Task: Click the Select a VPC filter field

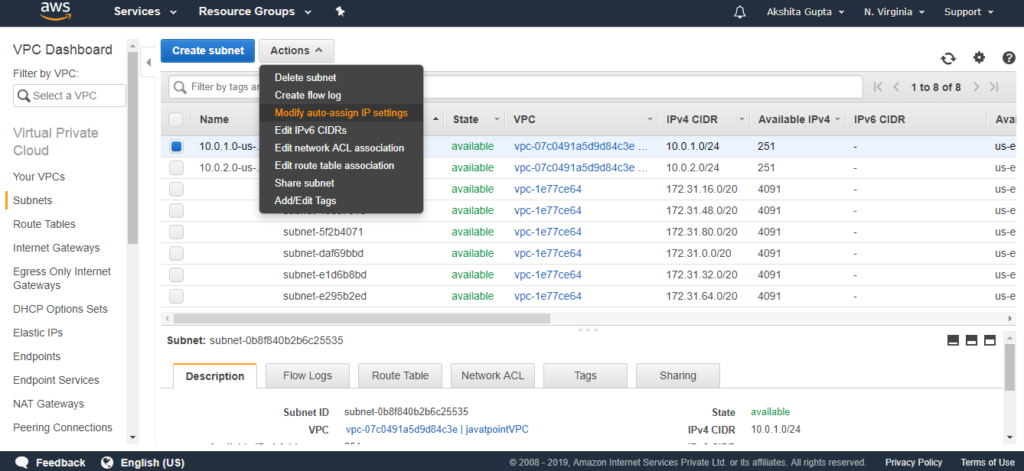Action: [x=69, y=95]
